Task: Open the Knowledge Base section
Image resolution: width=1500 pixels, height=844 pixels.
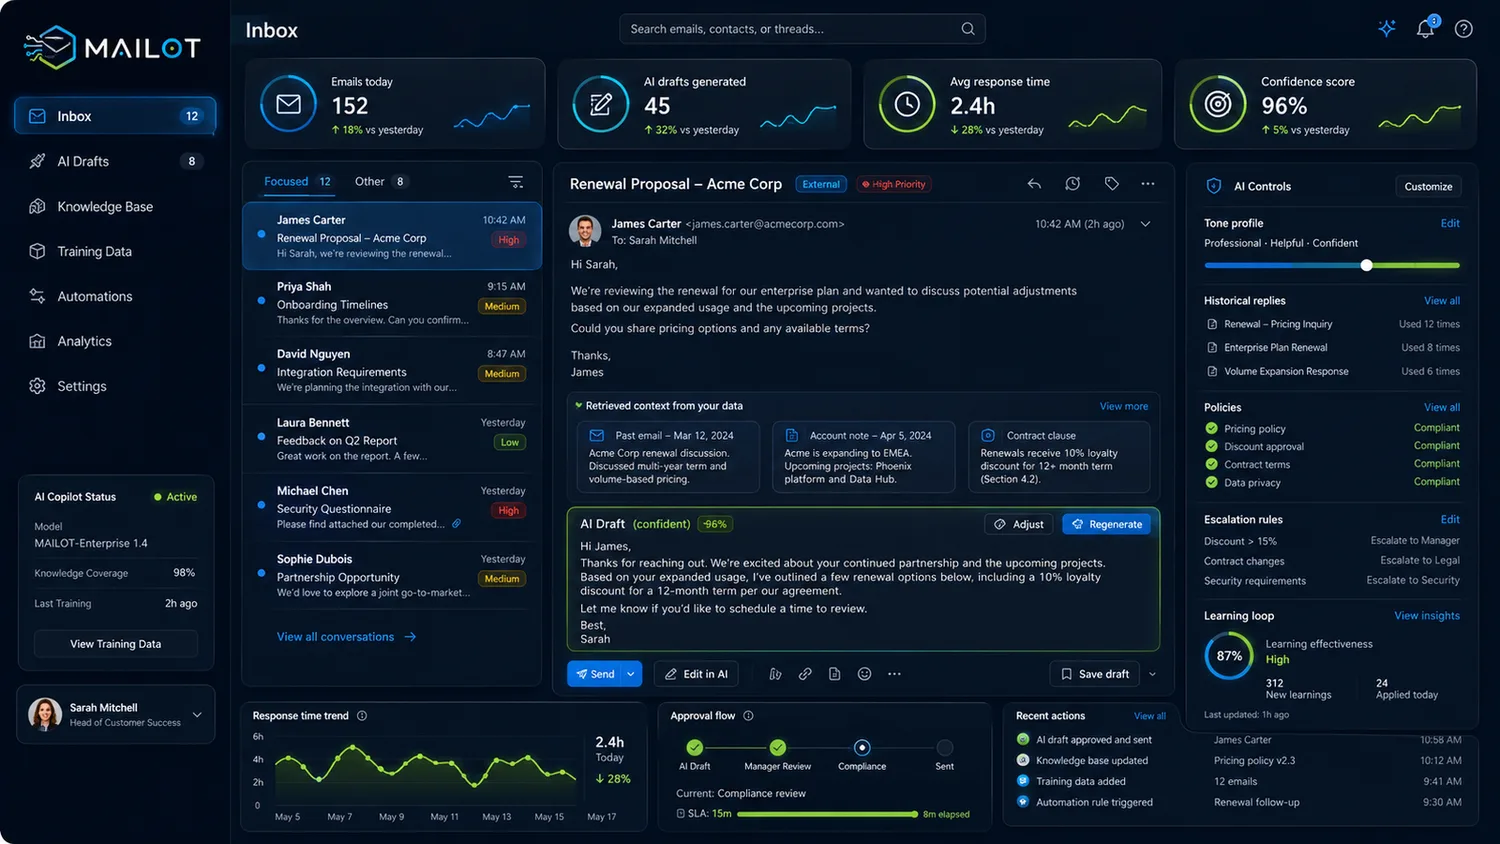Action: click(x=115, y=207)
